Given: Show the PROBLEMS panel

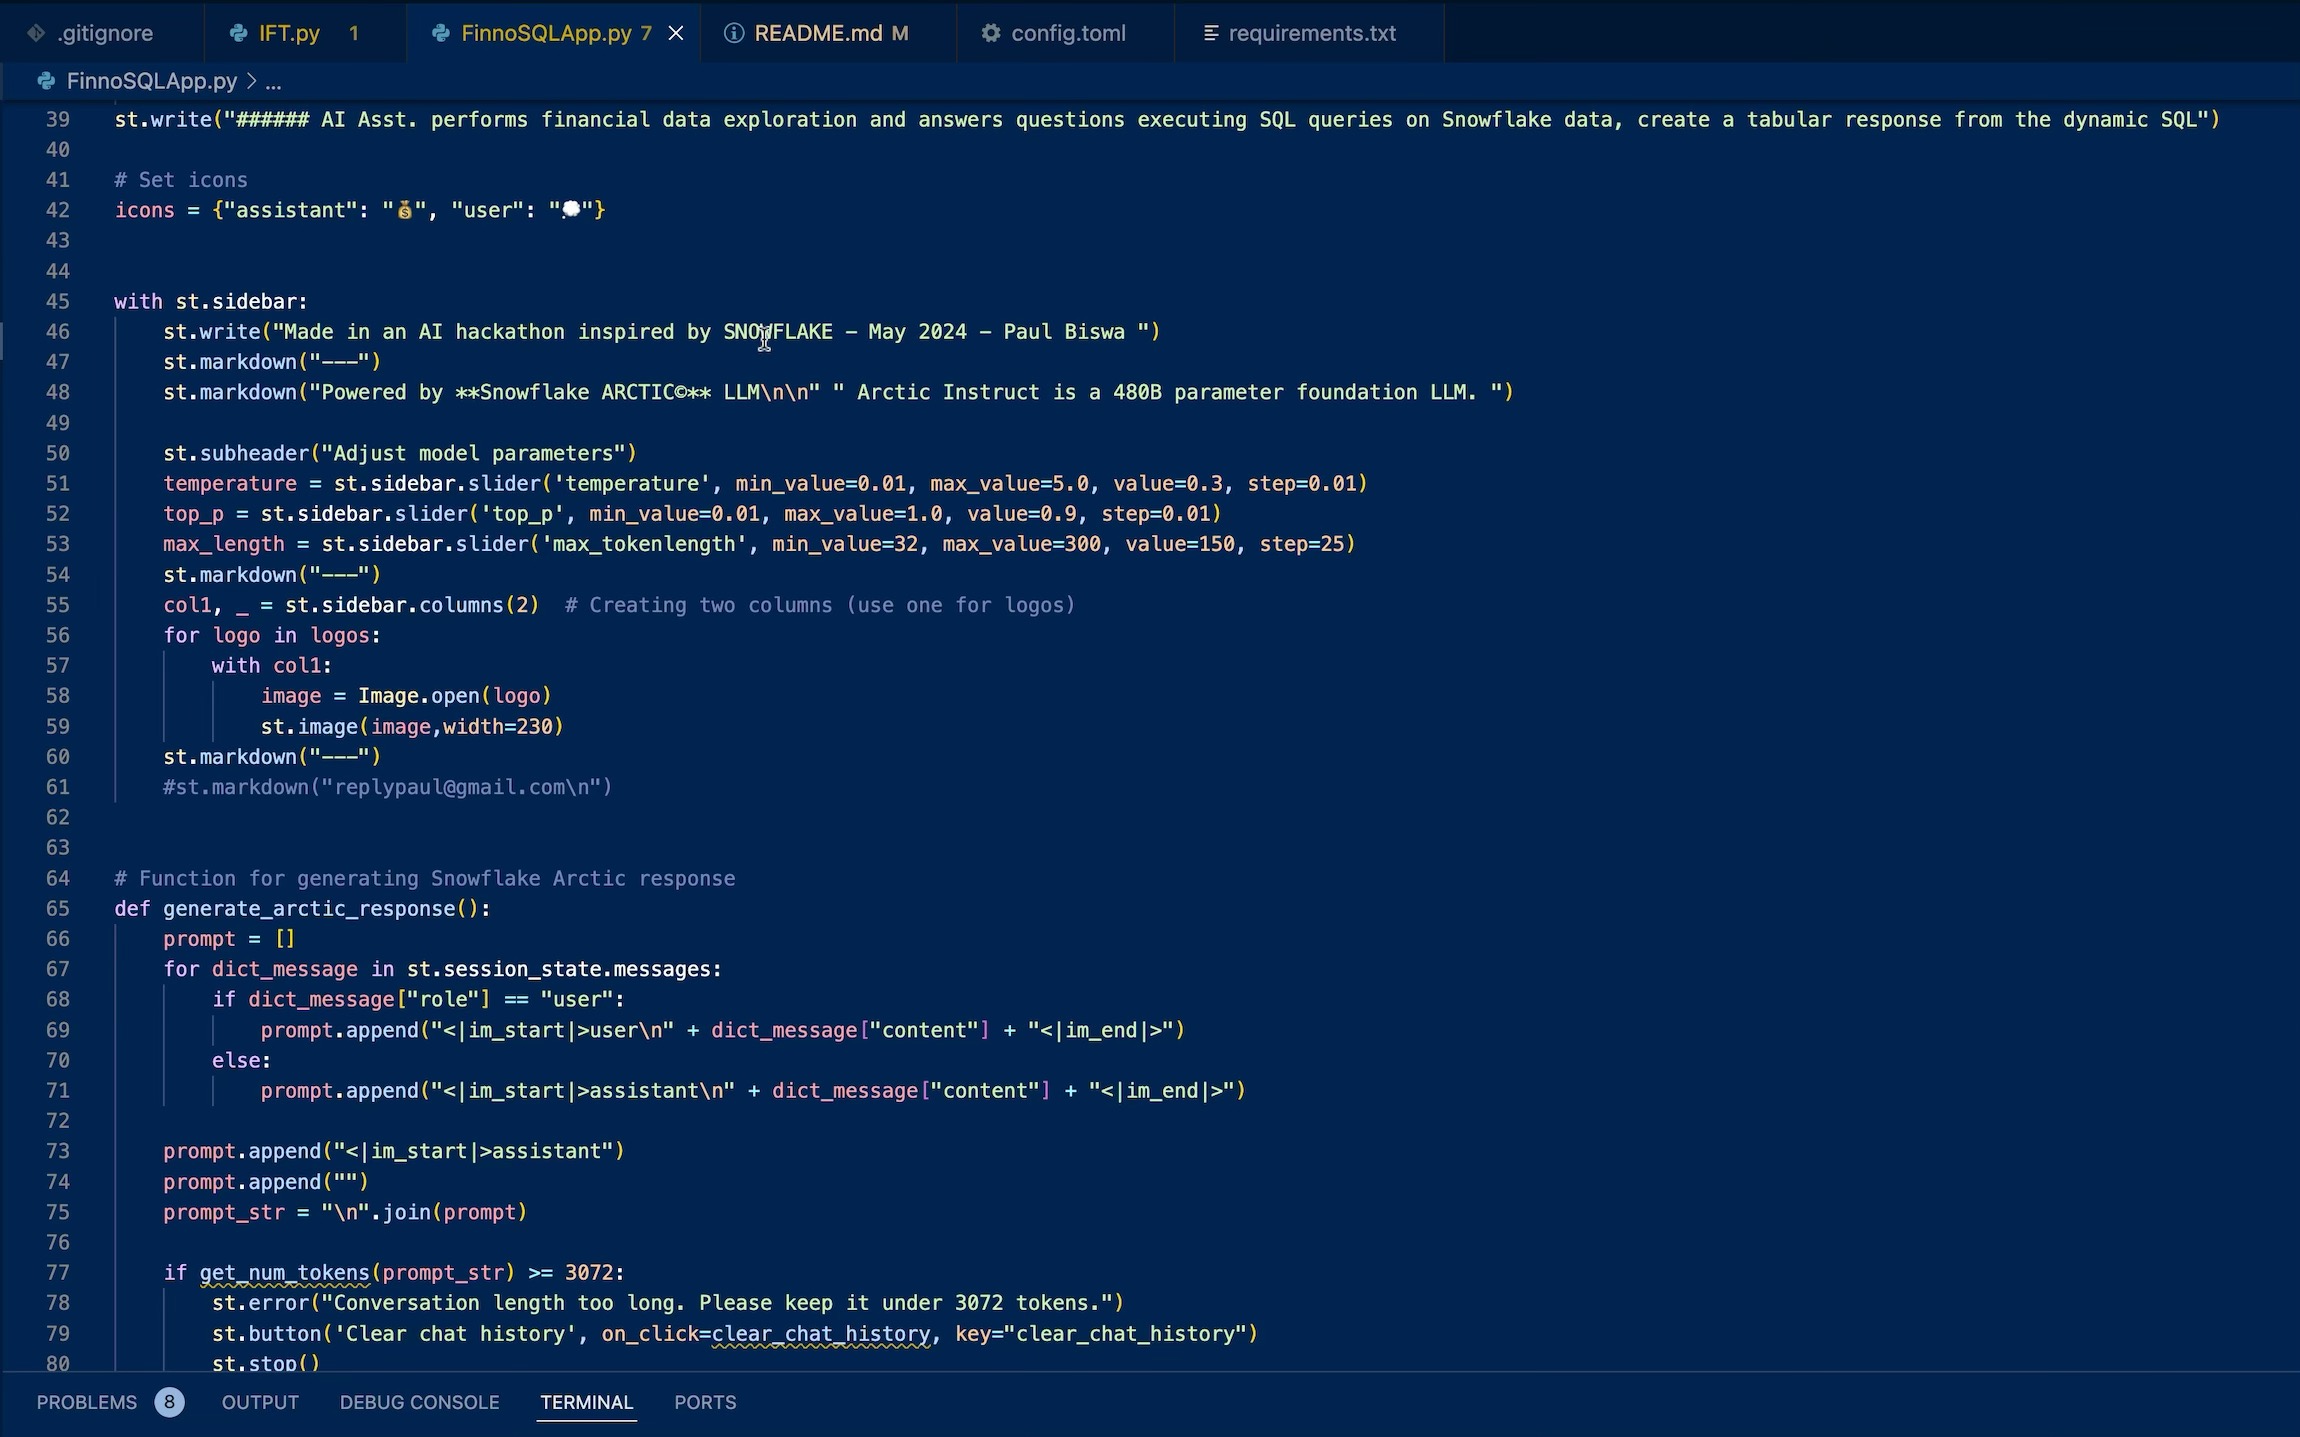Looking at the screenshot, I should [x=87, y=1402].
